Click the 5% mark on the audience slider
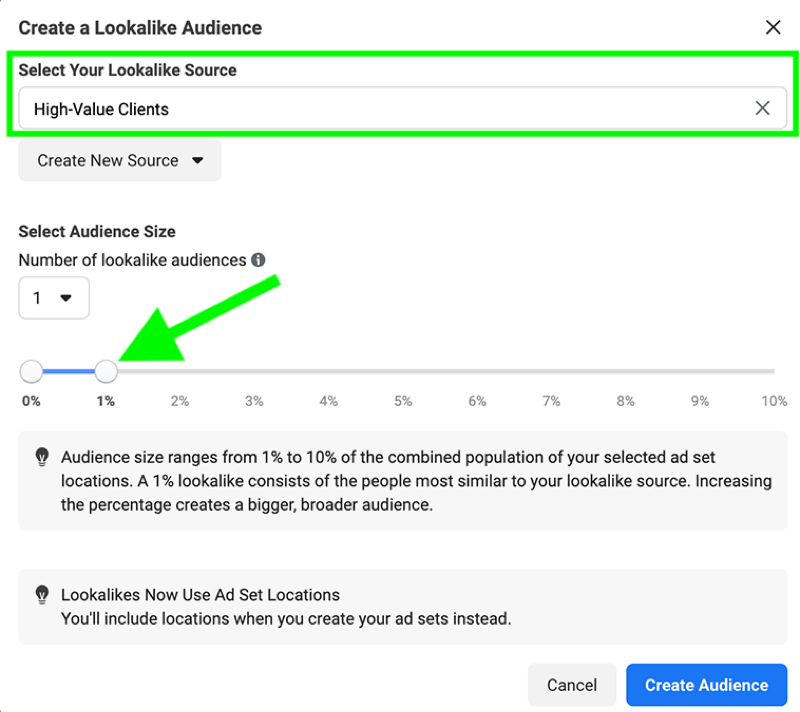 coord(403,401)
